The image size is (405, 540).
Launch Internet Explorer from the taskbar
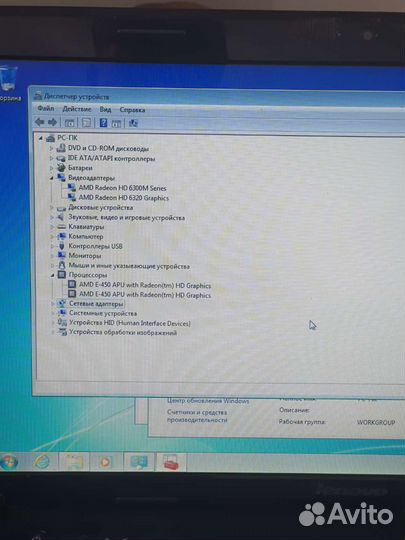click(x=42, y=462)
